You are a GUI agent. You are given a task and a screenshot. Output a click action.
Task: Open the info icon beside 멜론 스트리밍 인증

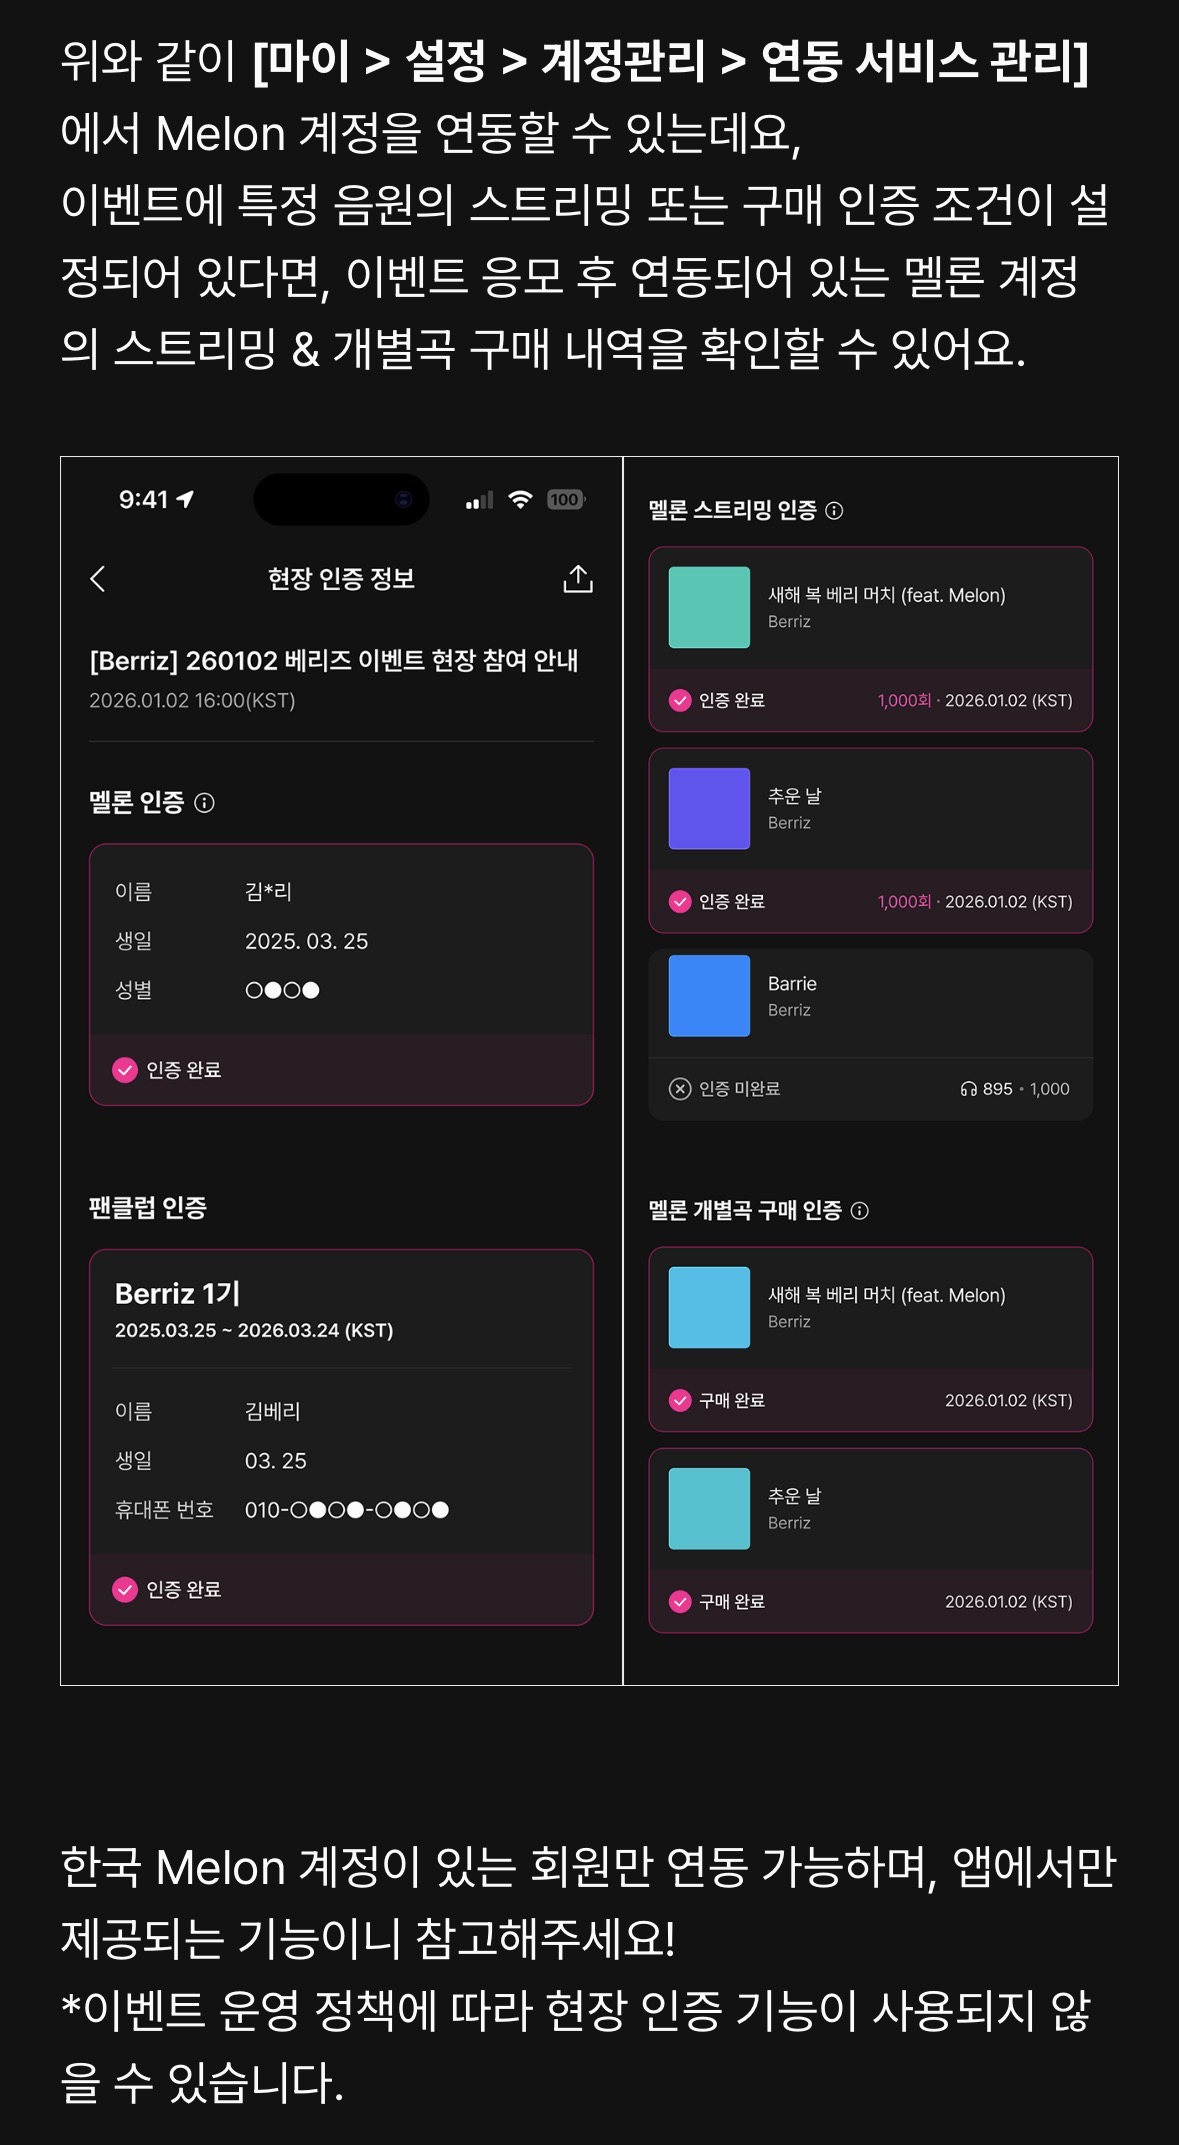pos(838,511)
